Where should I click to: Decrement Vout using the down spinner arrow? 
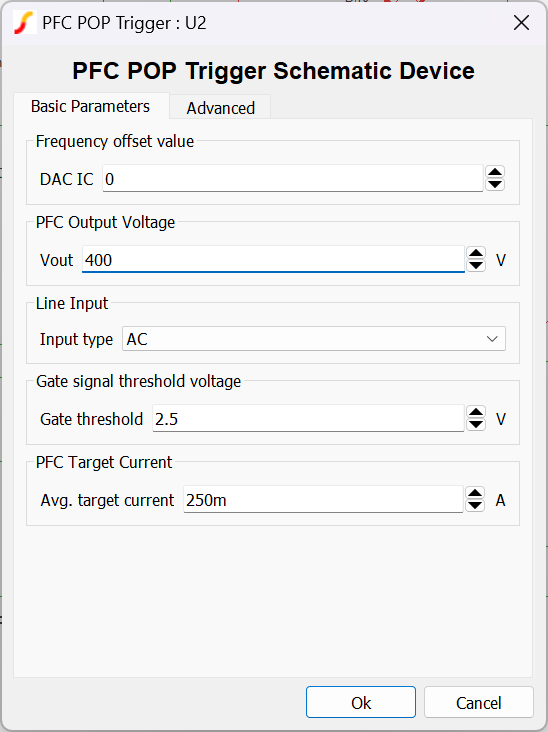pyautogui.click(x=476, y=265)
